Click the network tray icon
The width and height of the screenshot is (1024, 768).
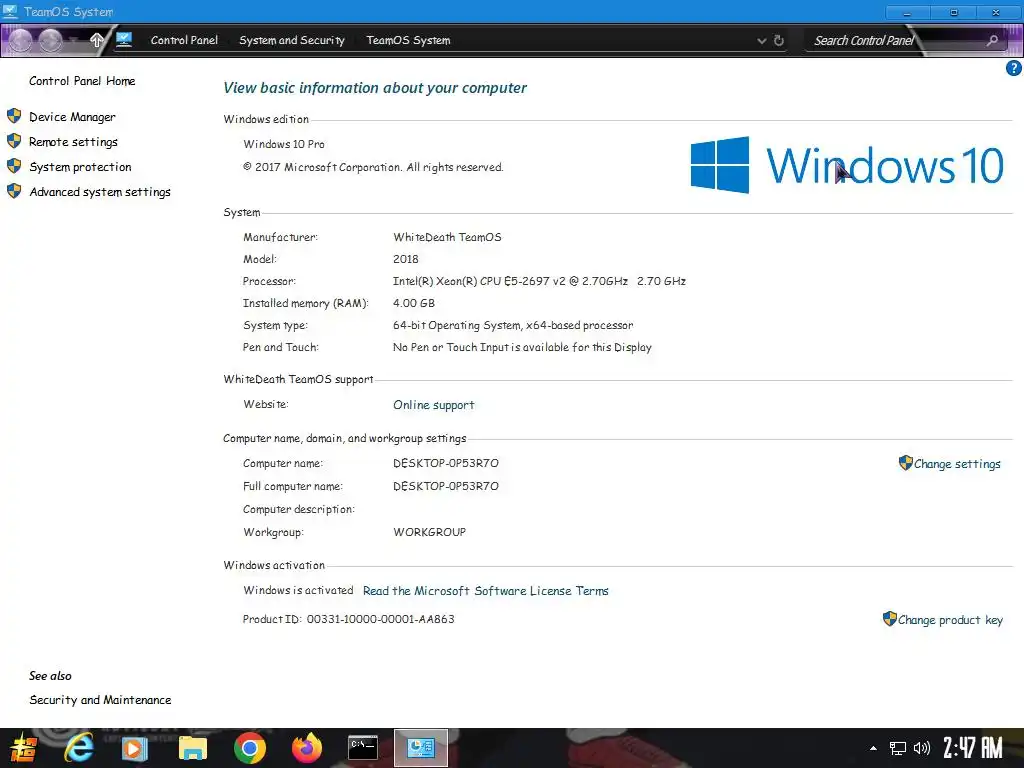pyautogui.click(x=898, y=748)
